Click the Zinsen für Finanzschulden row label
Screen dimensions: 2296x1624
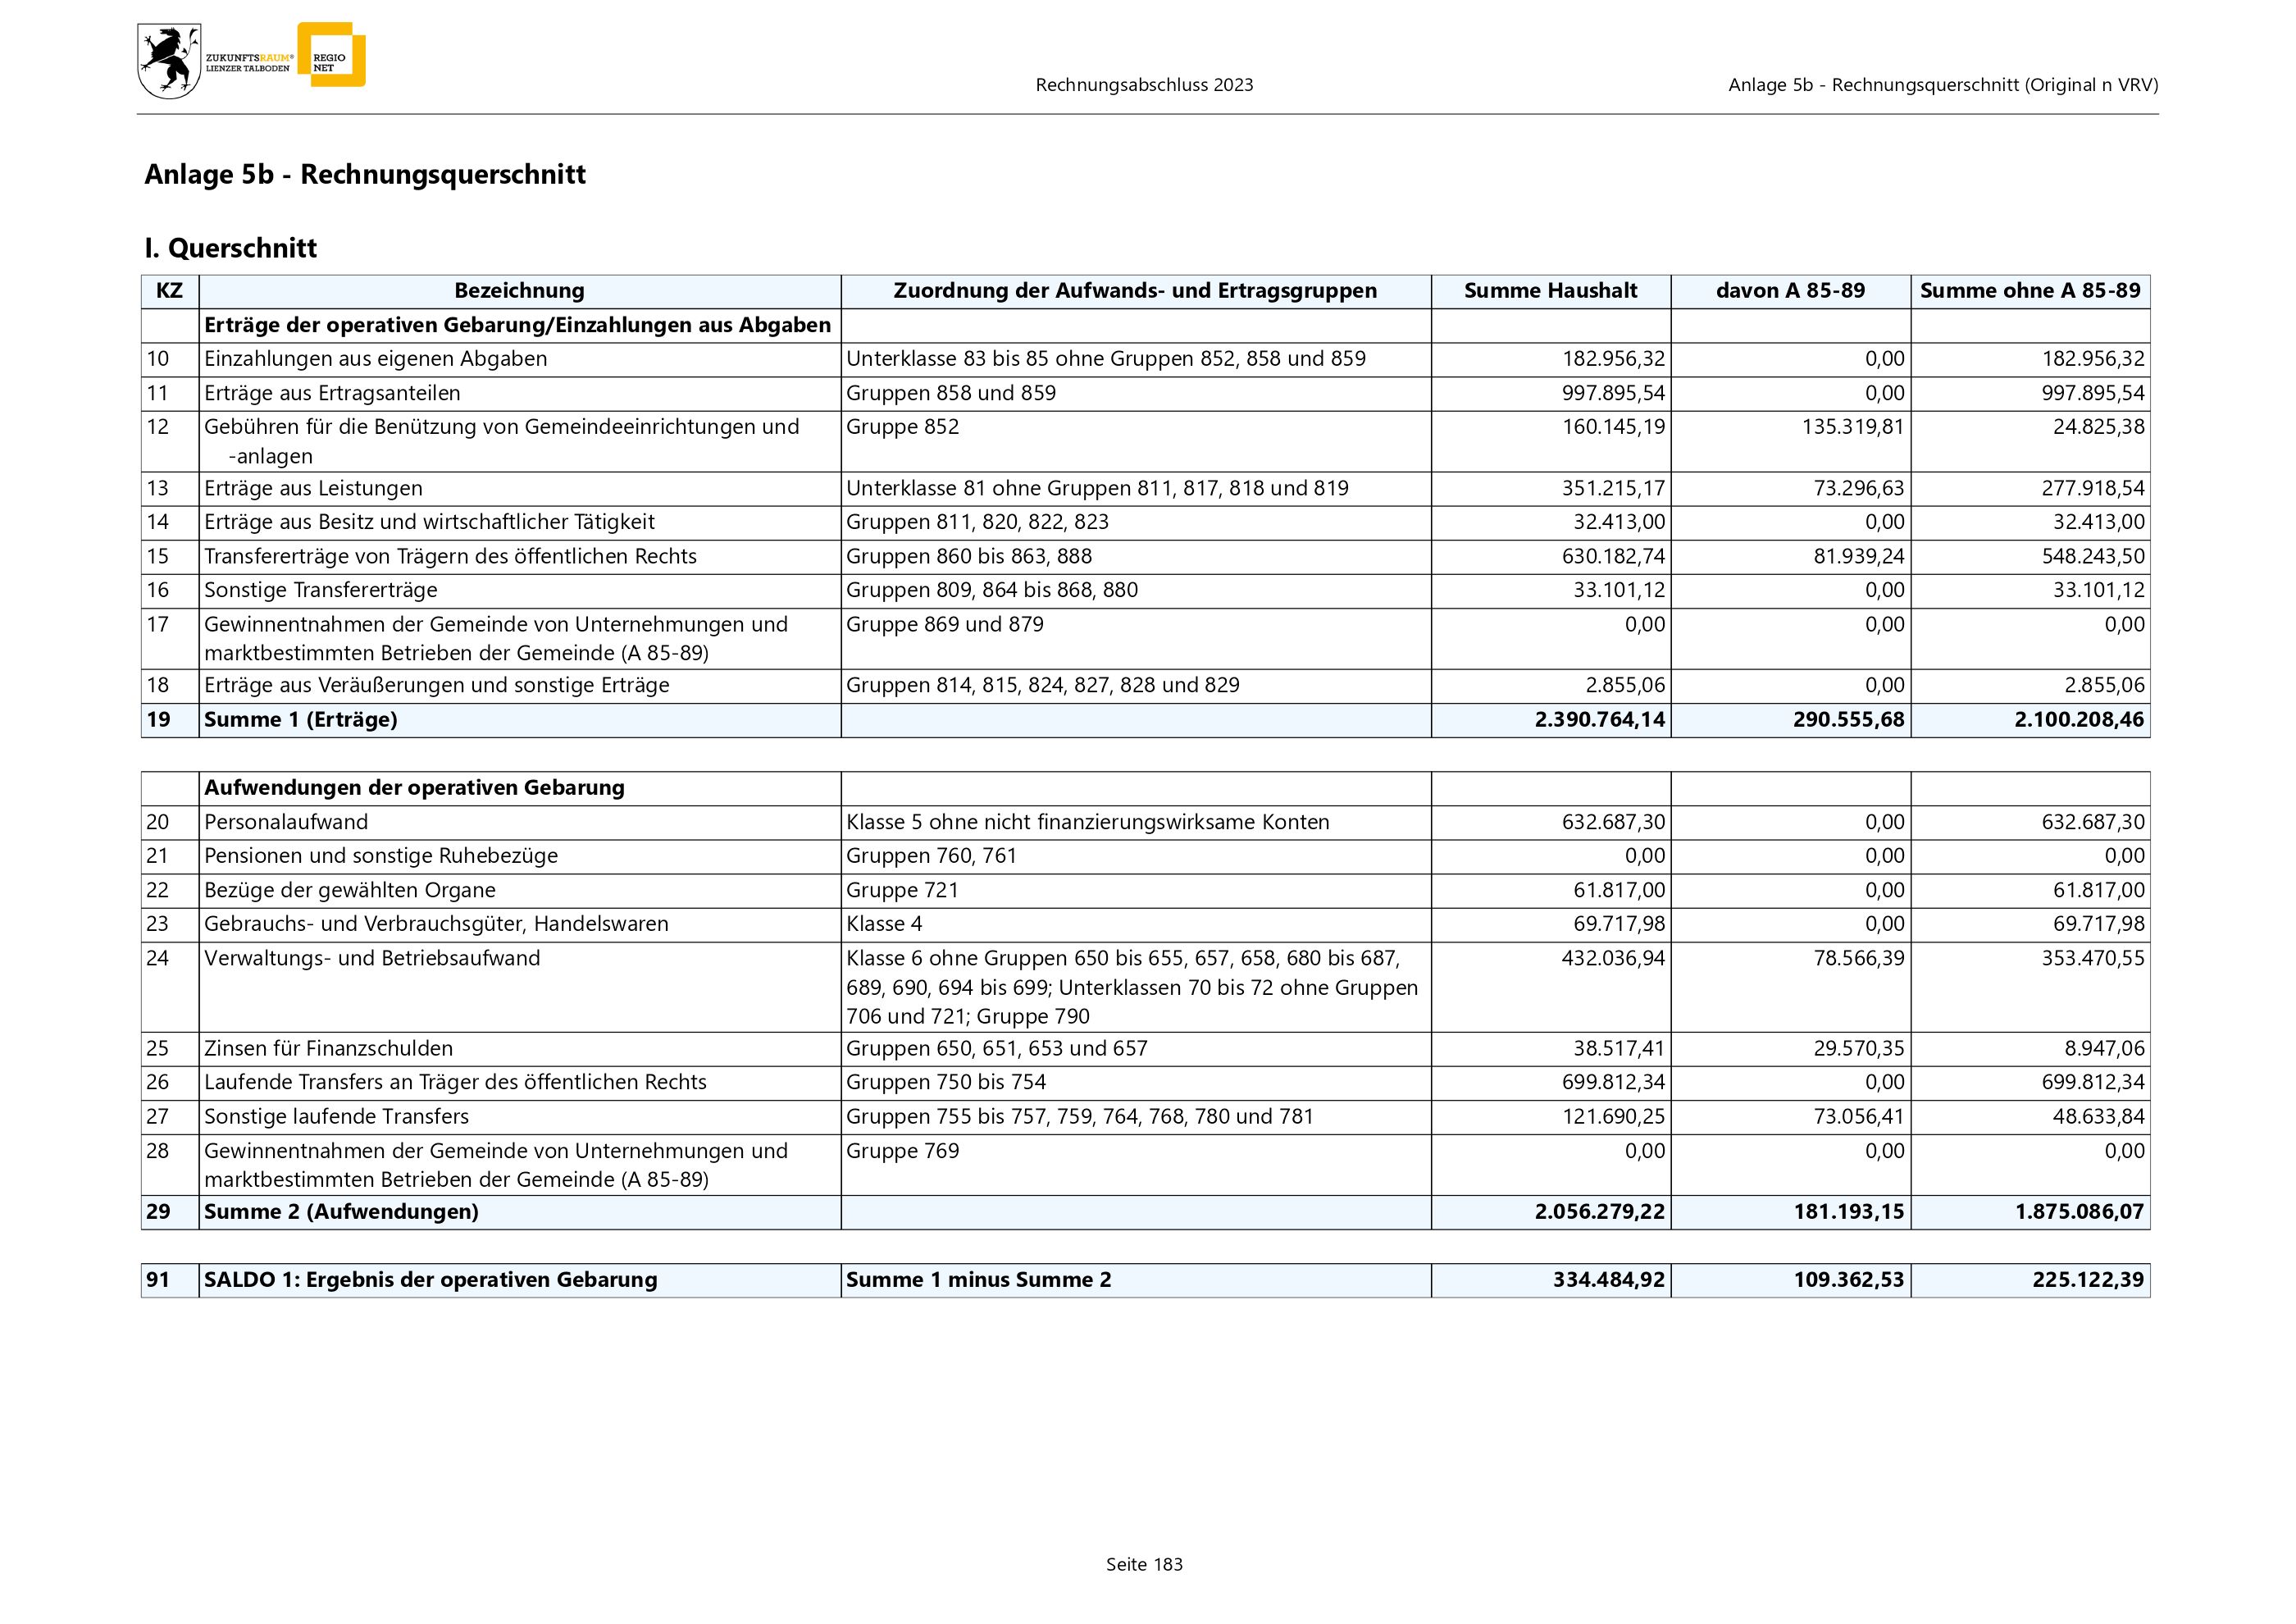click(328, 1048)
